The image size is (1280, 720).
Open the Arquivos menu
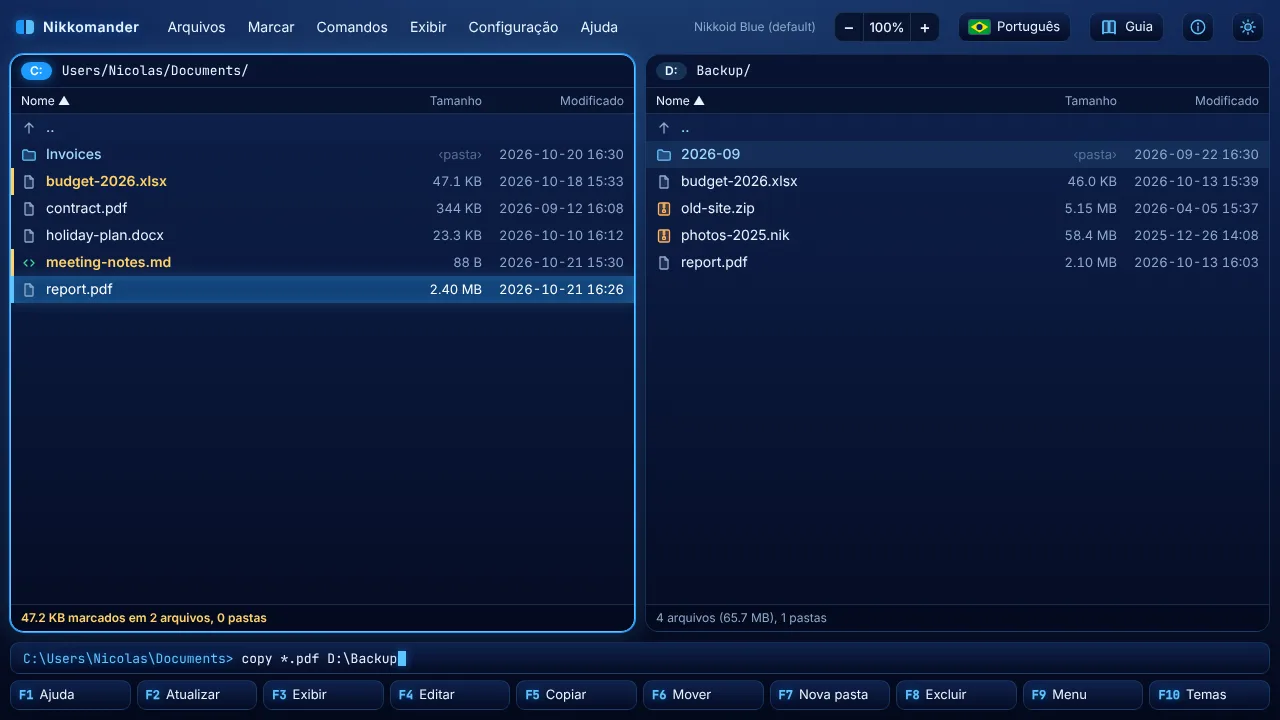(x=197, y=27)
